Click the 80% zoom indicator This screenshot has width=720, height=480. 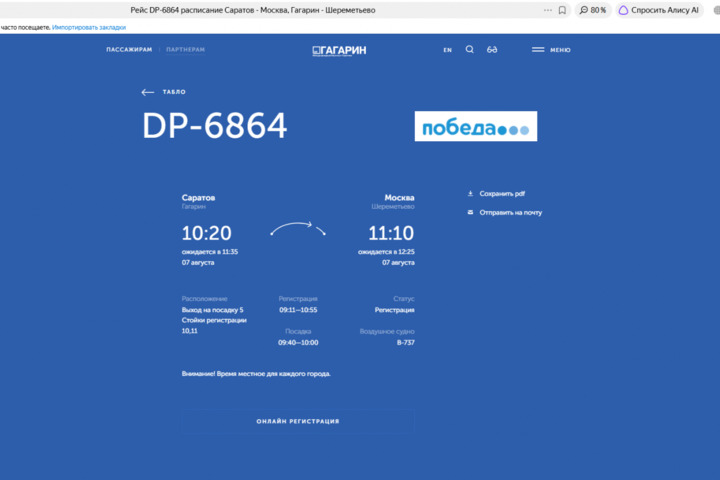coord(593,10)
